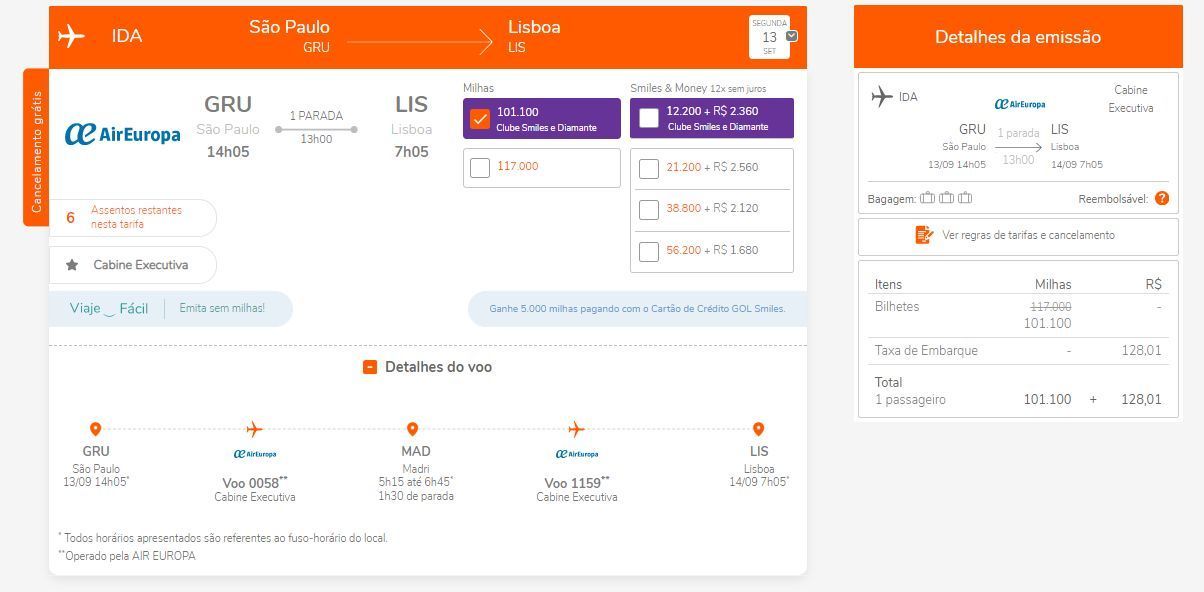Tick the 56.200 + R$ 1.680 checkbox
The image size is (1204, 592).
click(x=649, y=251)
